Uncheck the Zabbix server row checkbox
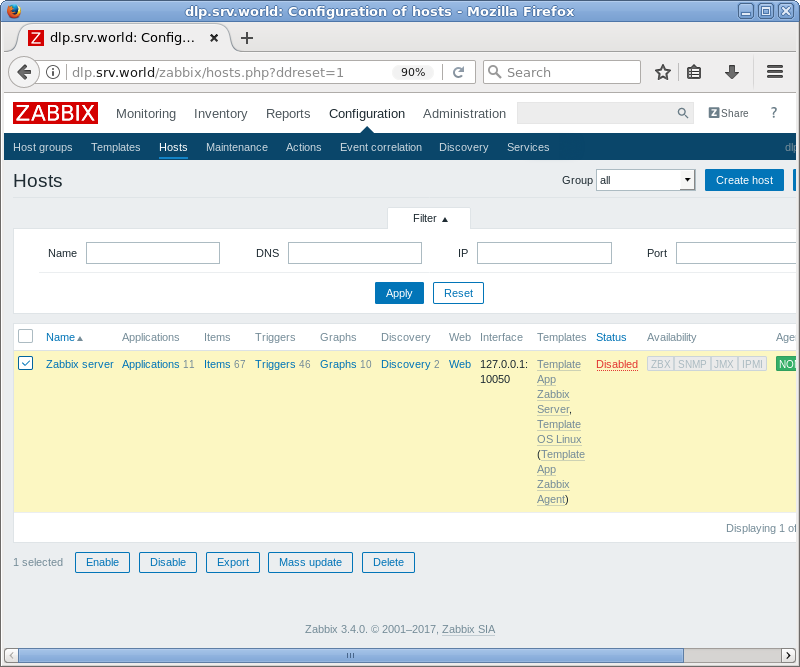 [26, 363]
